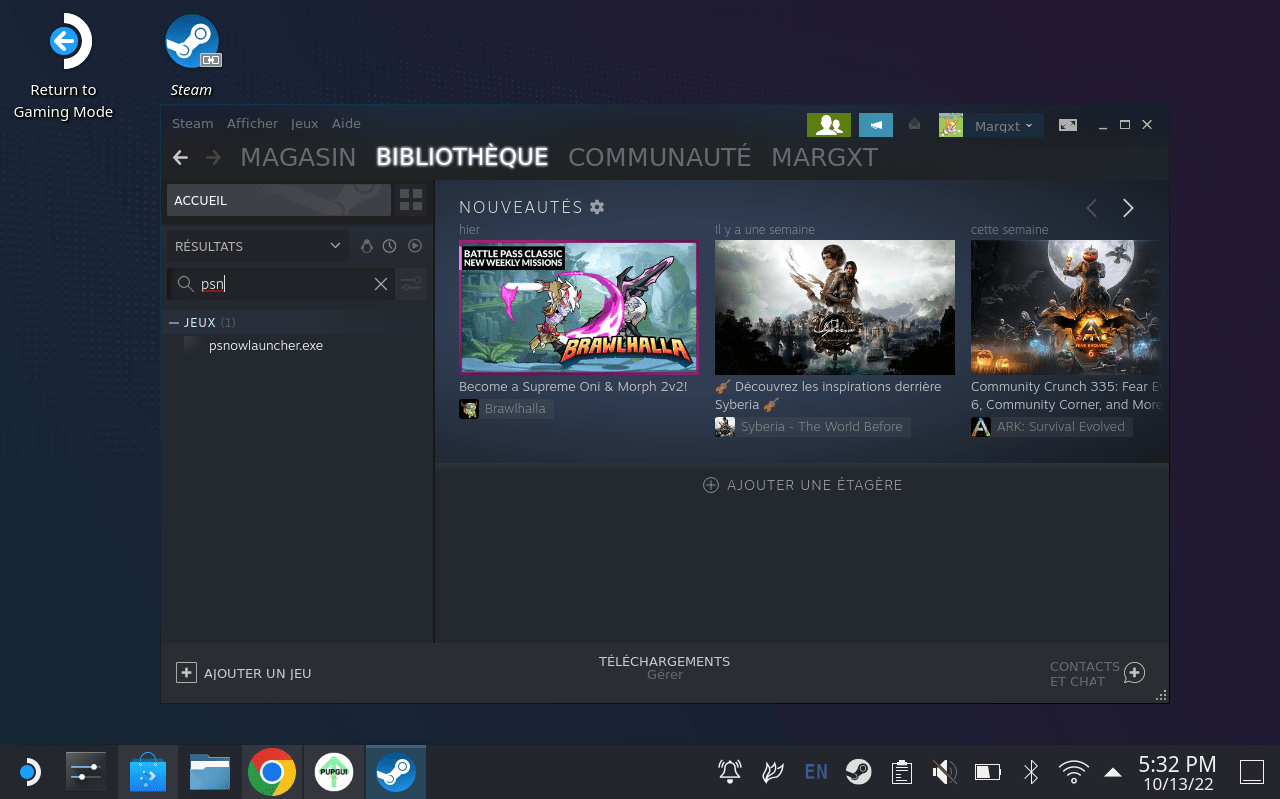Click the Brawlhalla game tag
Image resolution: width=1280 pixels, height=799 pixels.
coord(506,409)
